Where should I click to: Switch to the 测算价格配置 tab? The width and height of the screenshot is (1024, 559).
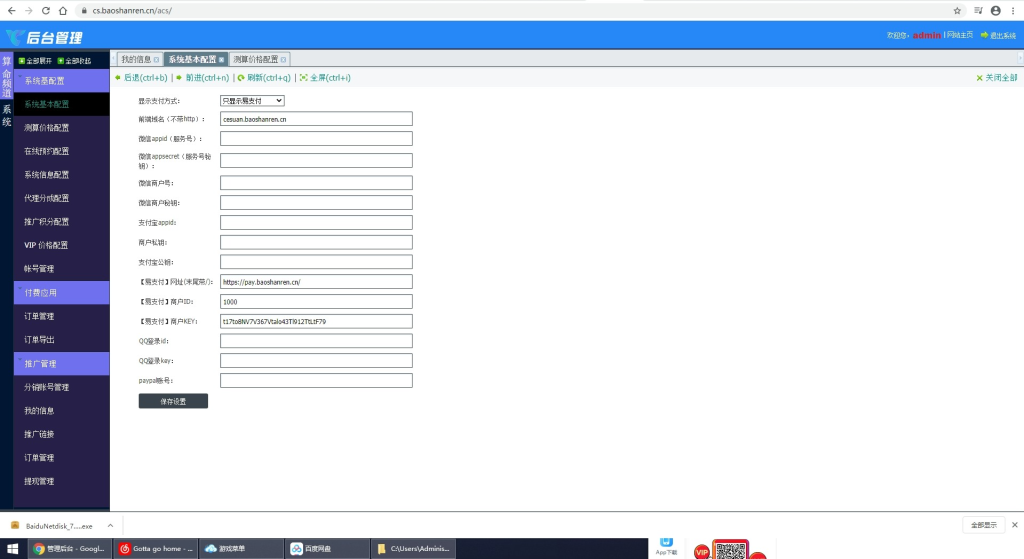255,59
